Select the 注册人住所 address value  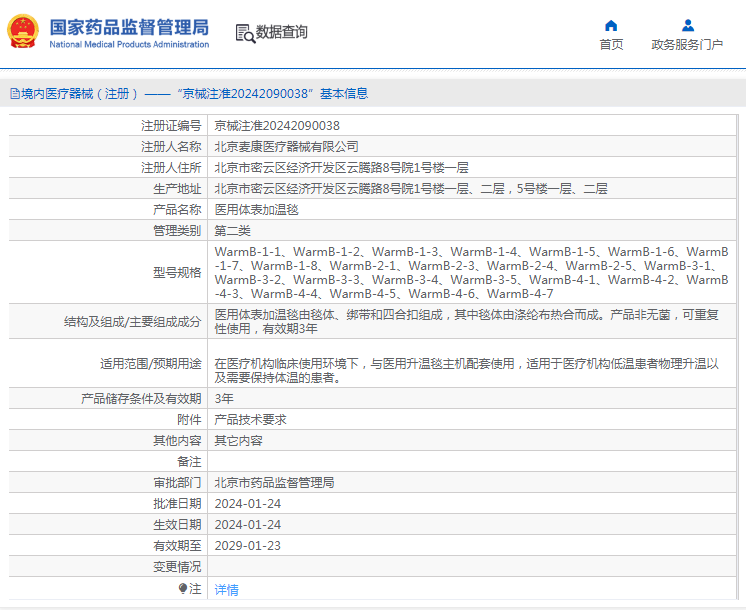(x=342, y=167)
